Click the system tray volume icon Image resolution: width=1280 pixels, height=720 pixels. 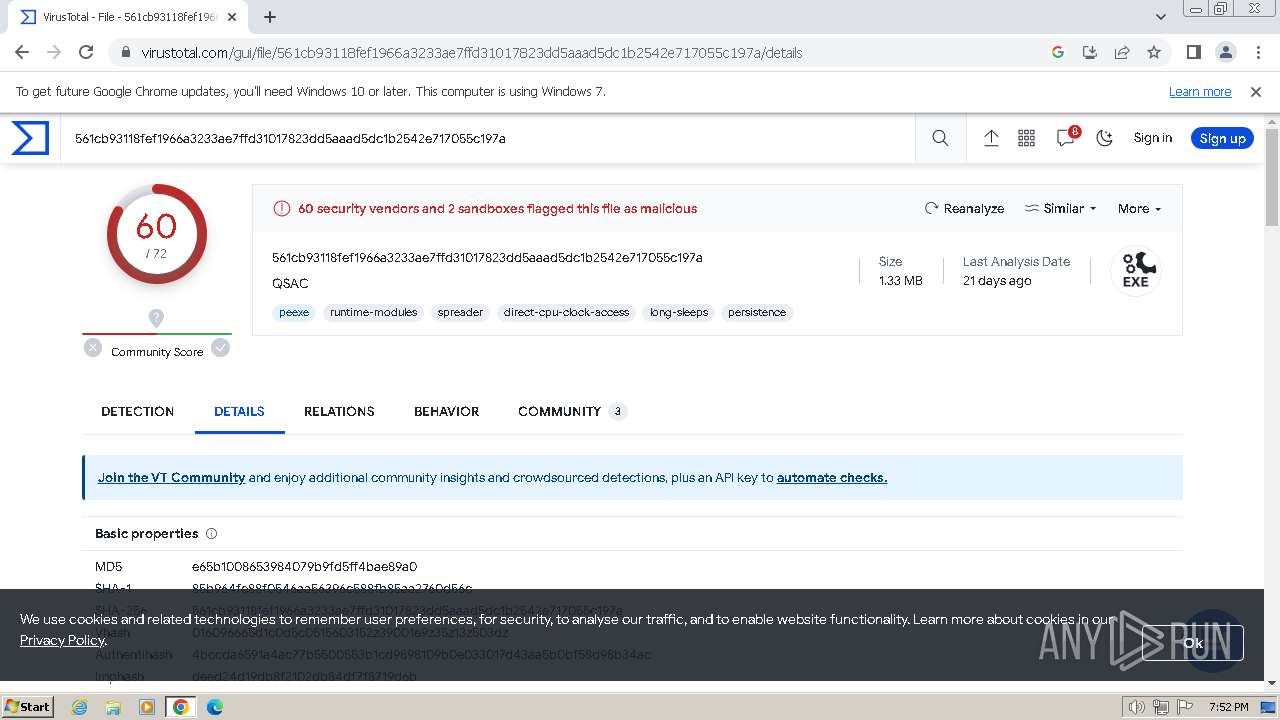click(x=1136, y=707)
